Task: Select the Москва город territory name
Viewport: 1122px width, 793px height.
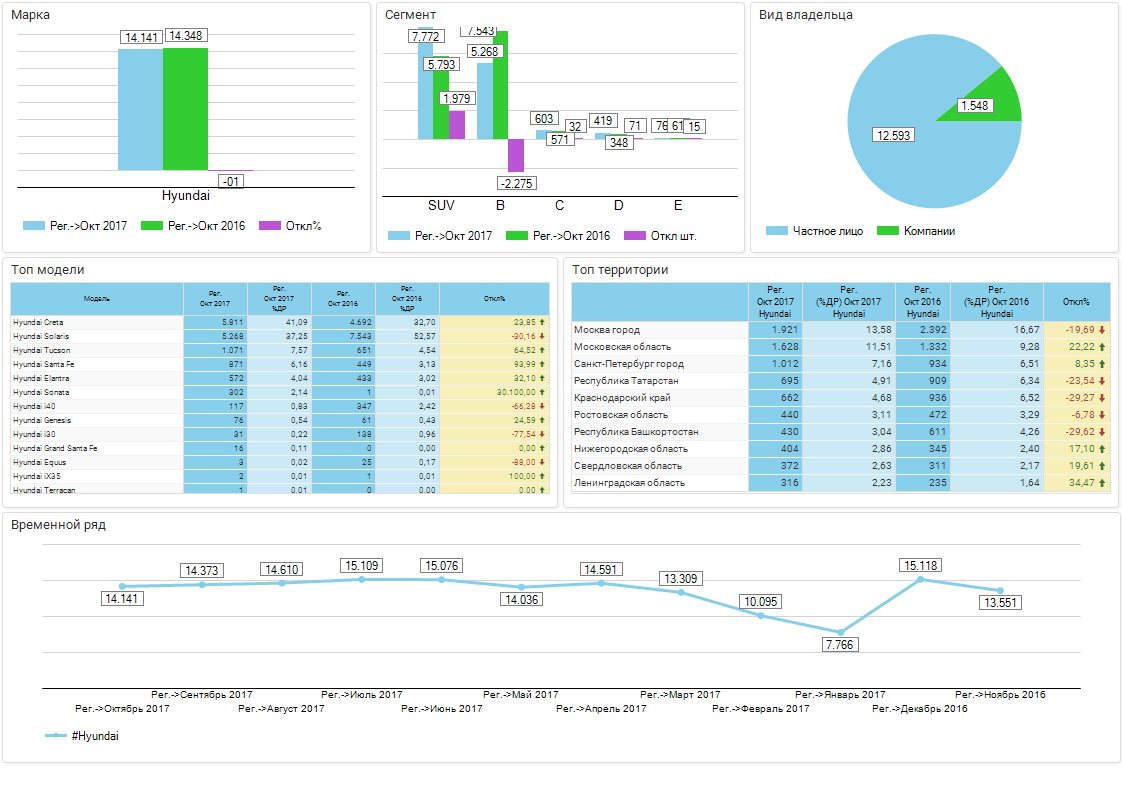Action: click(607, 330)
